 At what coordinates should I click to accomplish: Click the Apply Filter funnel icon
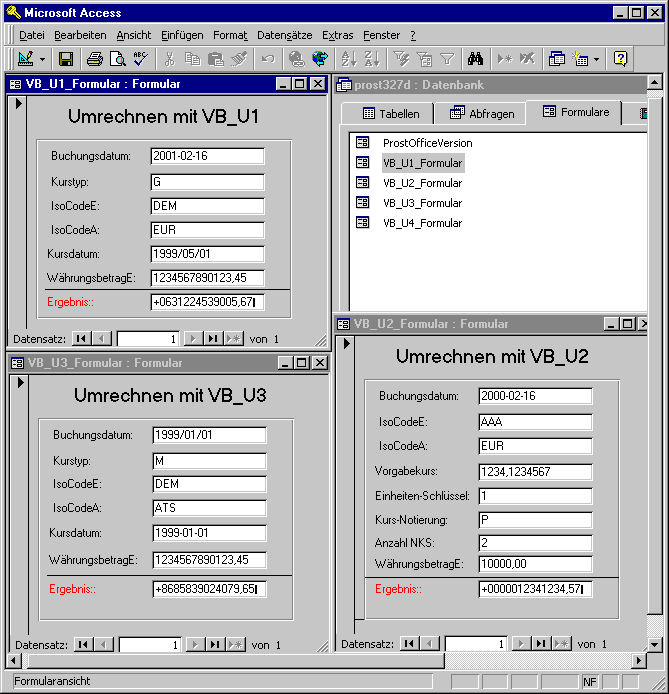447,59
